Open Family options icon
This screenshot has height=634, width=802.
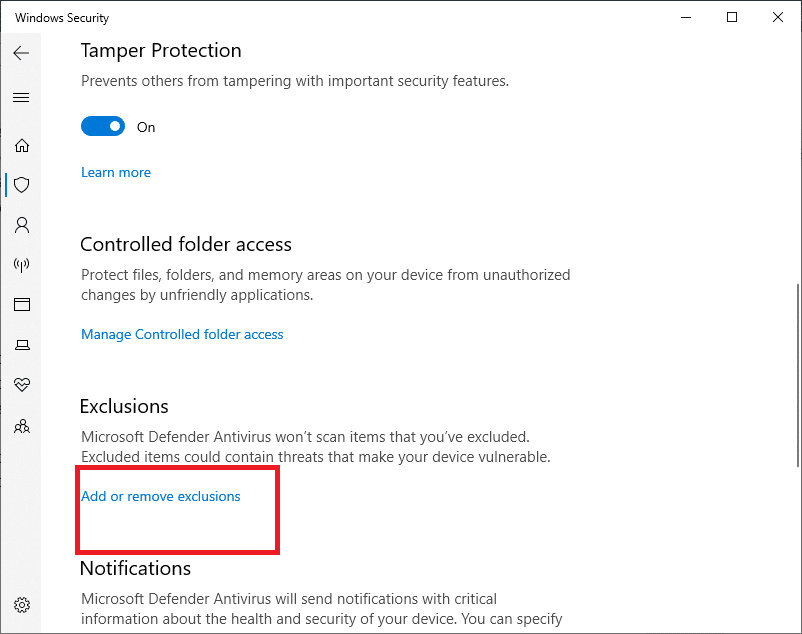click(21, 426)
